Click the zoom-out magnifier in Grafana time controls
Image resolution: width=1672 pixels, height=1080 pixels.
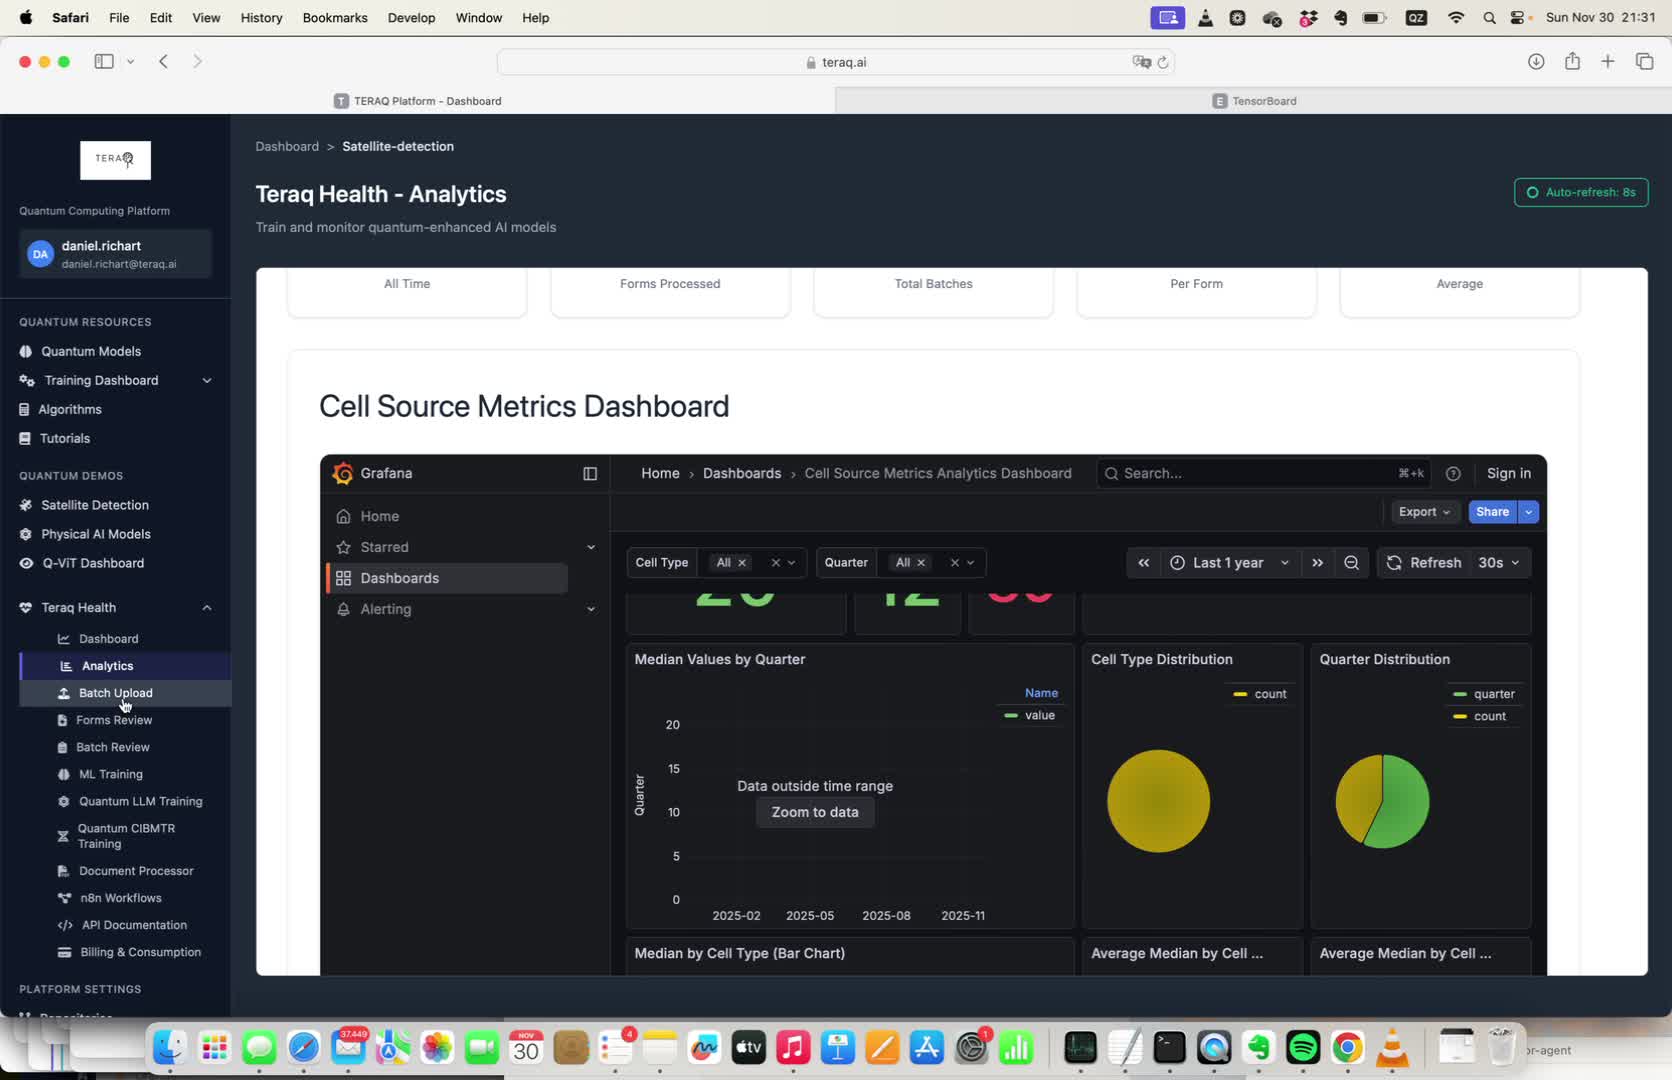tap(1351, 562)
